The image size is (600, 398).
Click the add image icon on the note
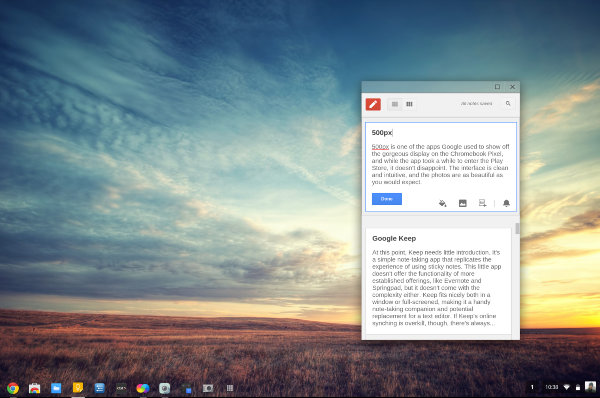tap(463, 203)
